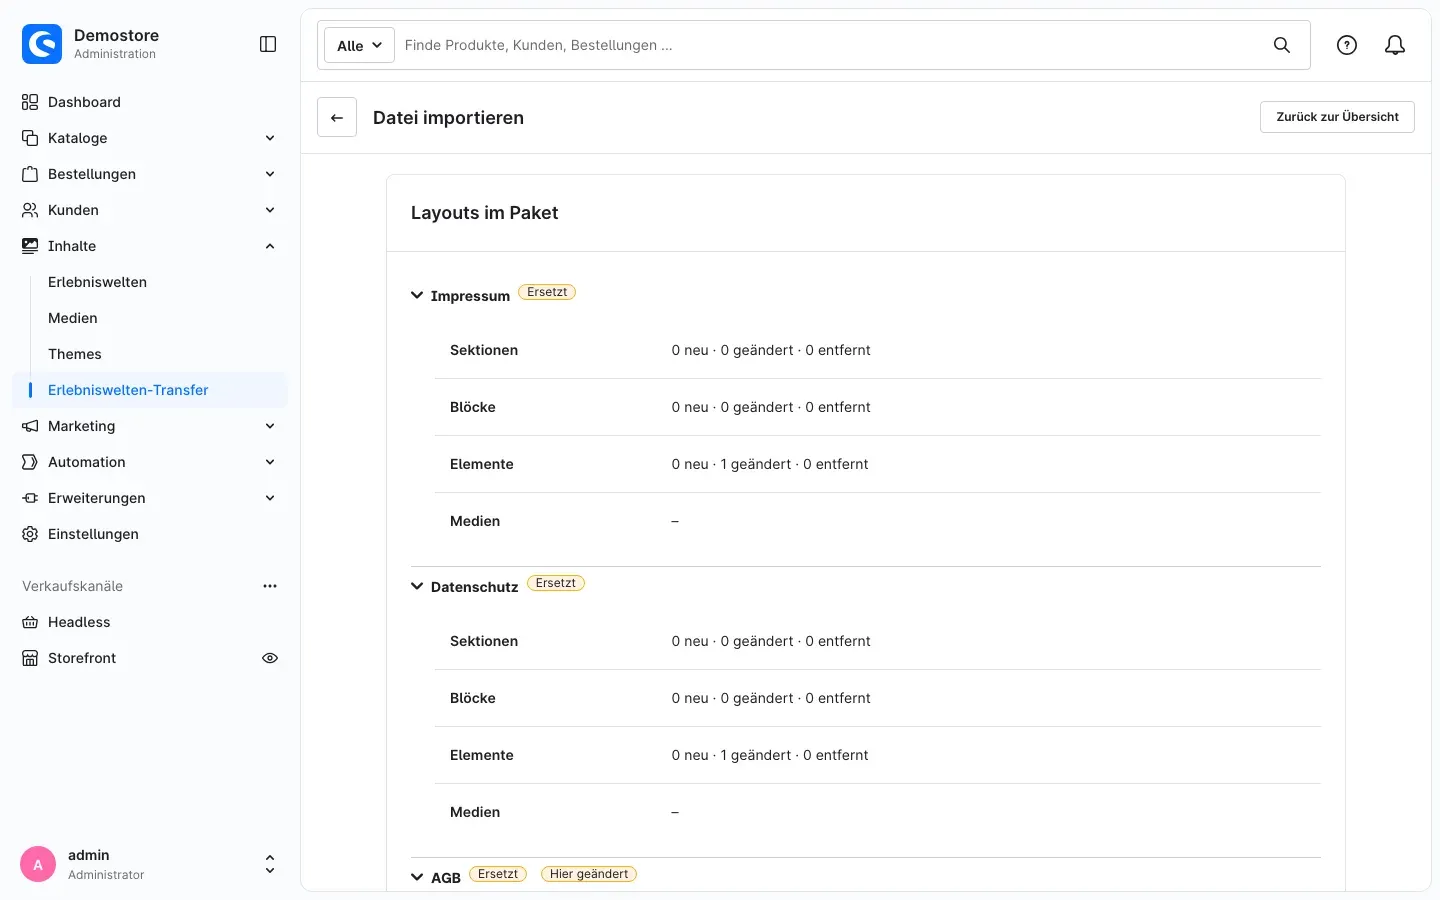The image size is (1440, 900).
Task: Click the Storefront shop icon
Action: point(30,658)
